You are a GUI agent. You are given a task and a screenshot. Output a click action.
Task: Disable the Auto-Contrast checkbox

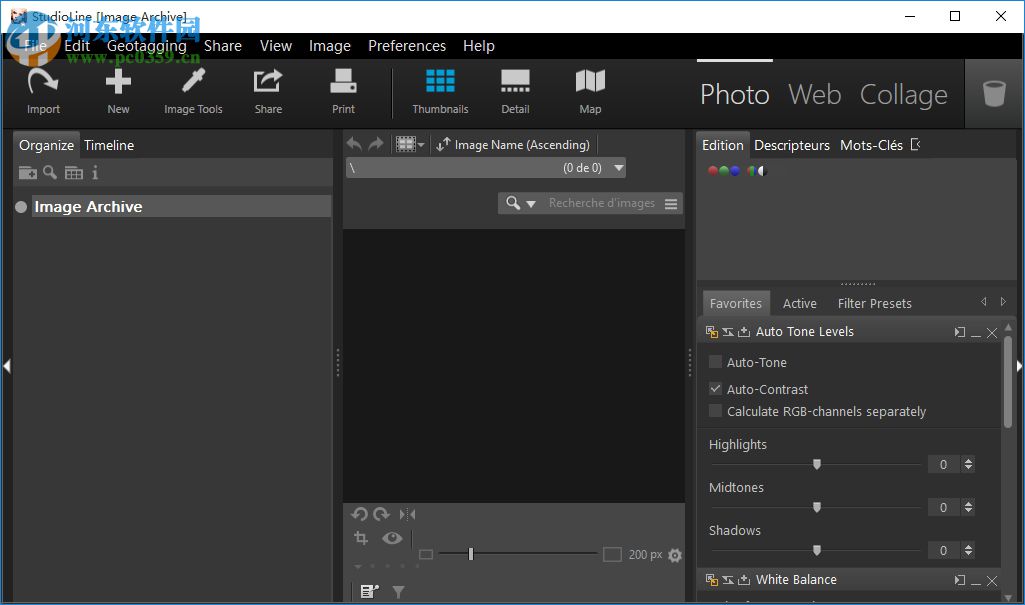(x=717, y=389)
